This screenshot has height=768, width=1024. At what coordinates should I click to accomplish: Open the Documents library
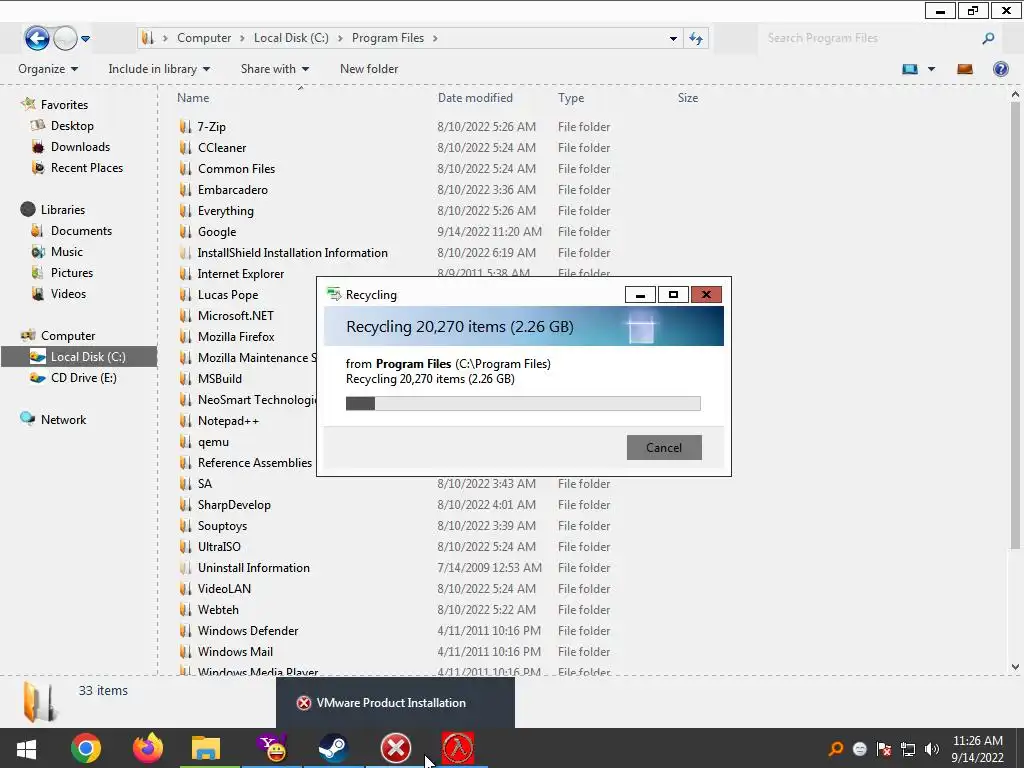point(81,231)
